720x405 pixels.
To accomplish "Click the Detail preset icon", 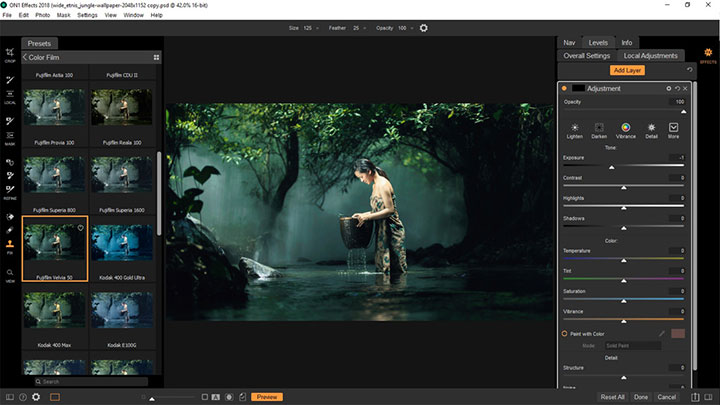I will (x=650, y=128).
